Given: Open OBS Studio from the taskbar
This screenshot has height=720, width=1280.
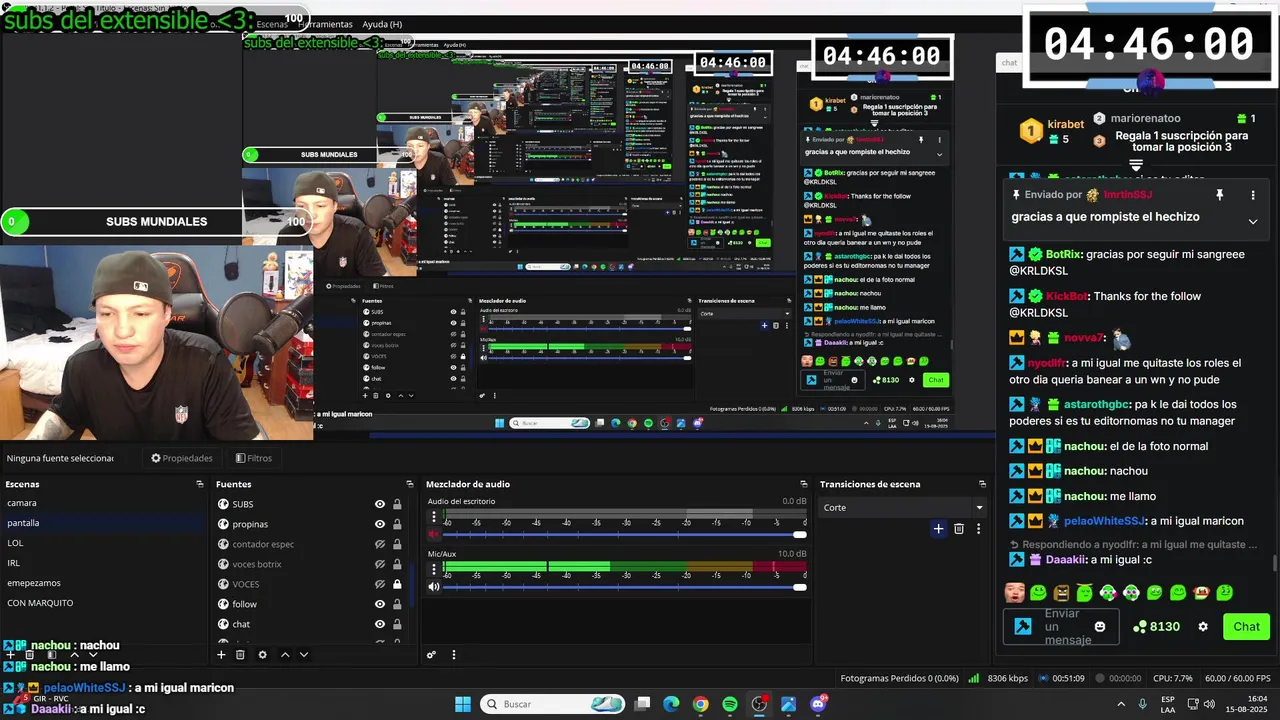Looking at the screenshot, I should pos(759,704).
